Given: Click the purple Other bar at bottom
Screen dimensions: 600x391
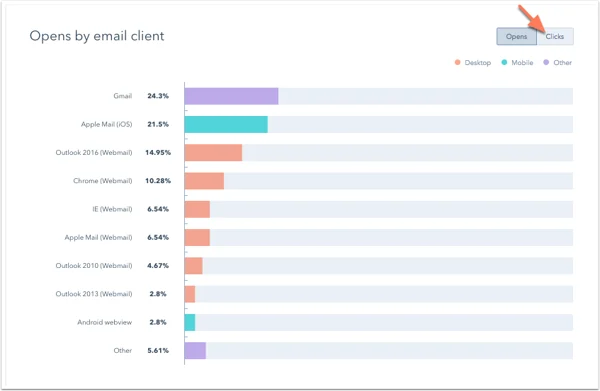Looking at the screenshot, I should (x=195, y=351).
